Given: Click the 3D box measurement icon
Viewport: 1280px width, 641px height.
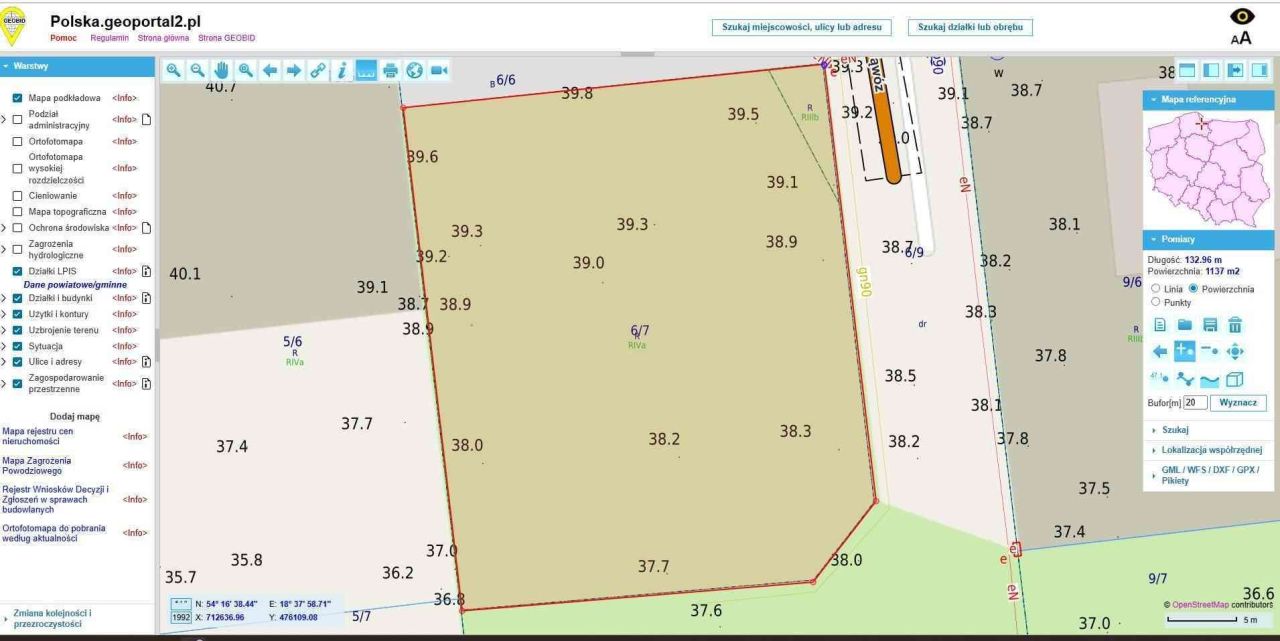Looking at the screenshot, I should (x=1235, y=379).
